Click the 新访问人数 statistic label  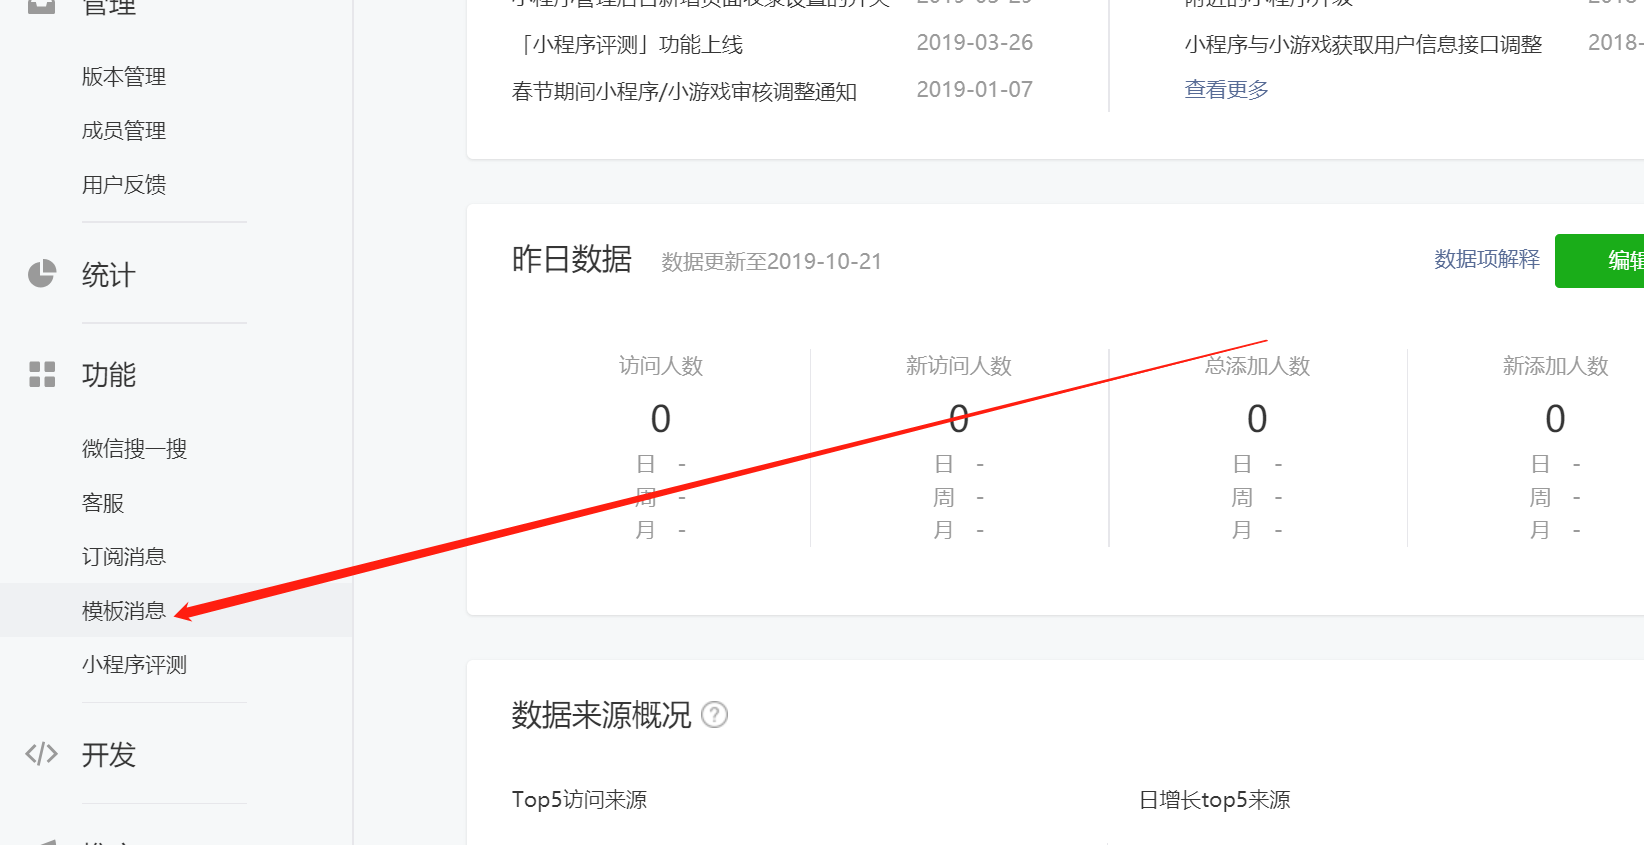click(959, 366)
